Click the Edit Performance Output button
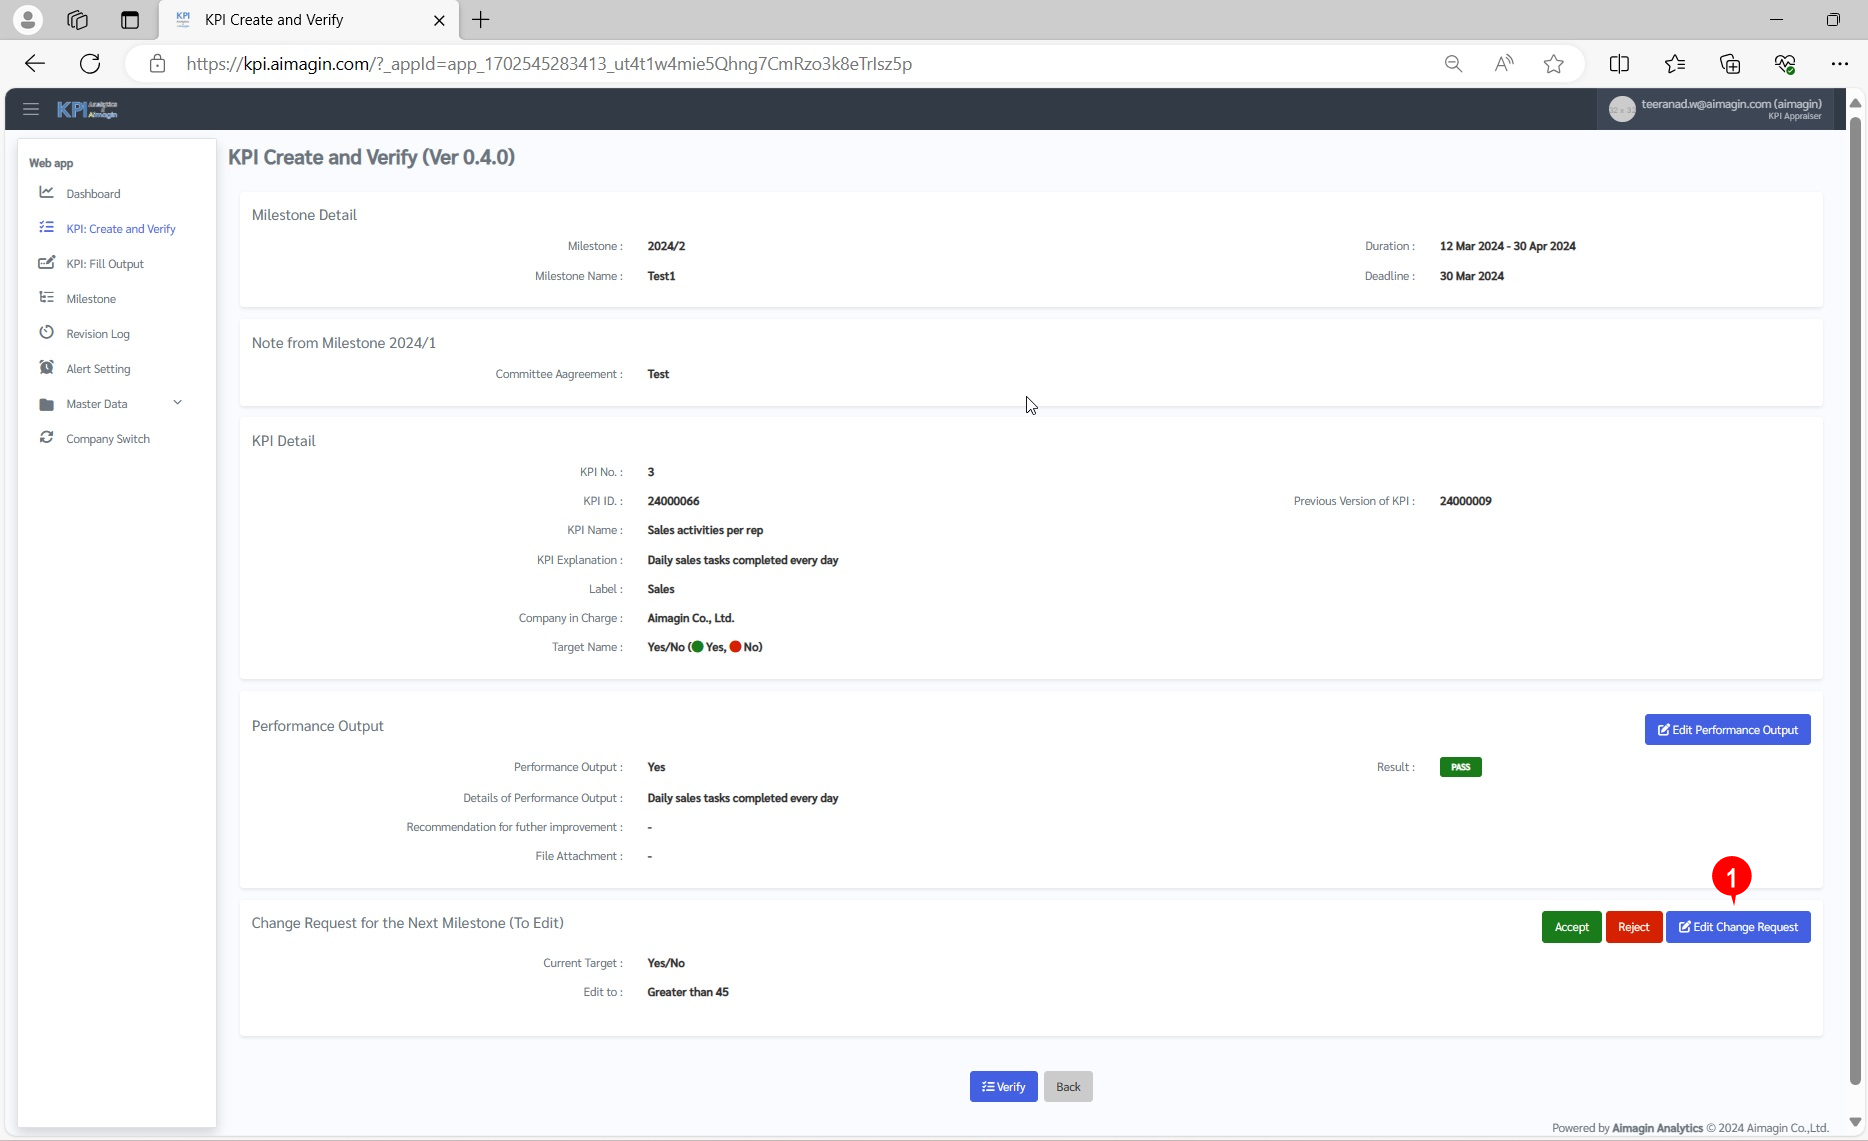Image resolution: width=1868 pixels, height=1141 pixels. pos(1727,730)
